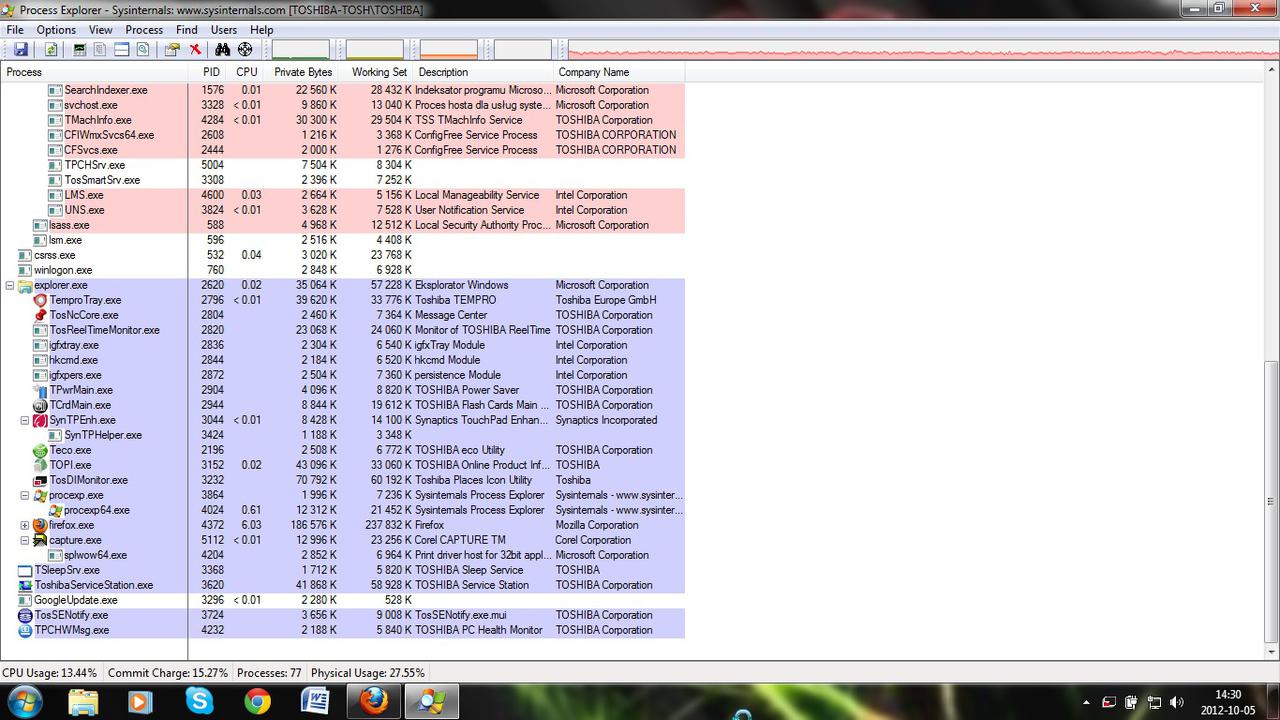Click the binoculars Find Handle icon

pos(223,49)
